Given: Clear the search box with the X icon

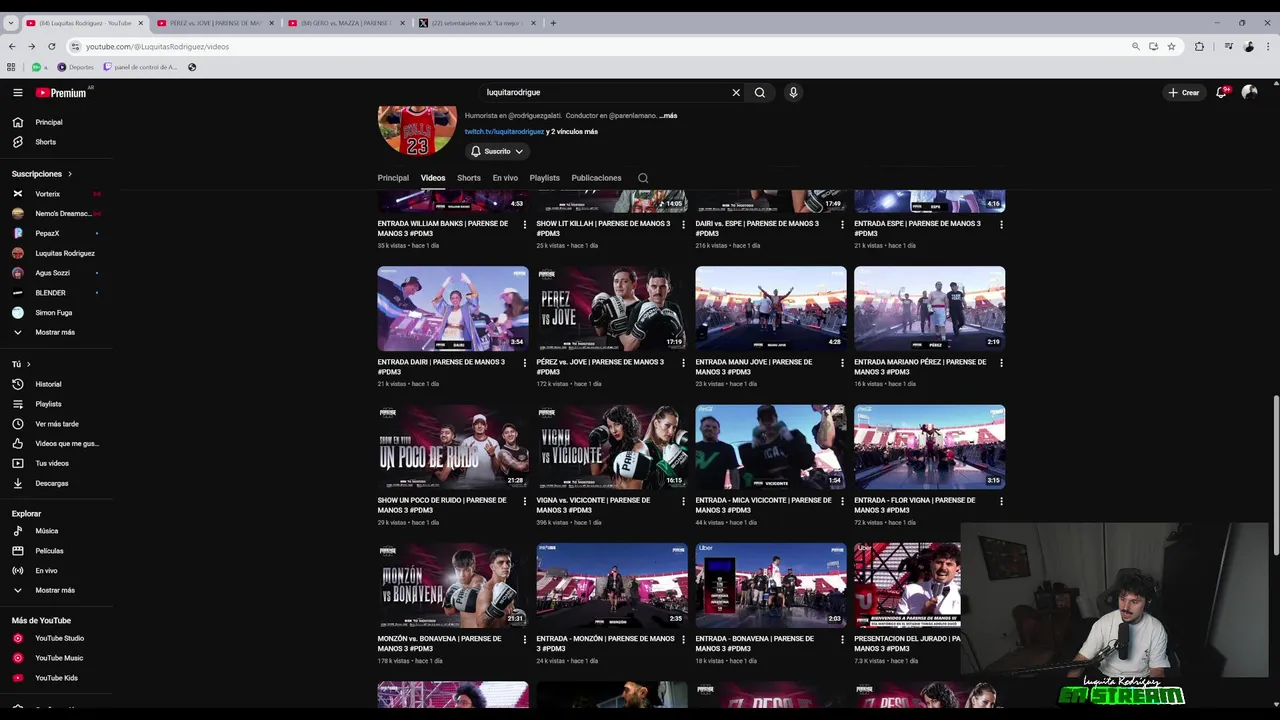Looking at the screenshot, I should point(736,92).
